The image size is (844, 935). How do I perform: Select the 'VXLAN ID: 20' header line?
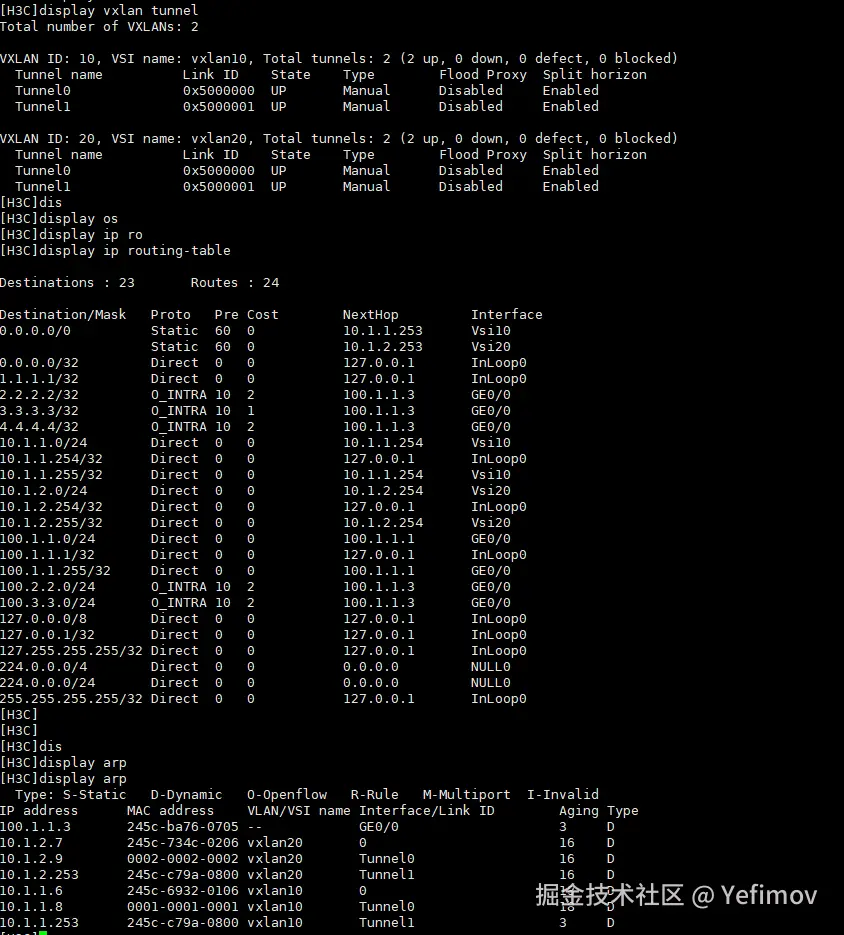[339, 138]
